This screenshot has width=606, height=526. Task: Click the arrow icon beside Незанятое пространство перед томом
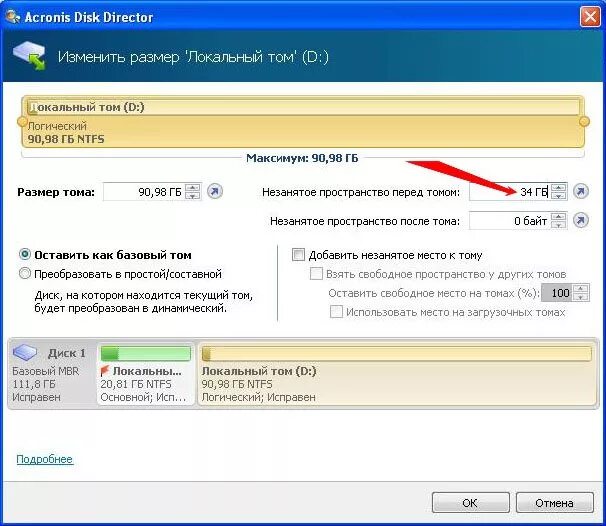581,191
